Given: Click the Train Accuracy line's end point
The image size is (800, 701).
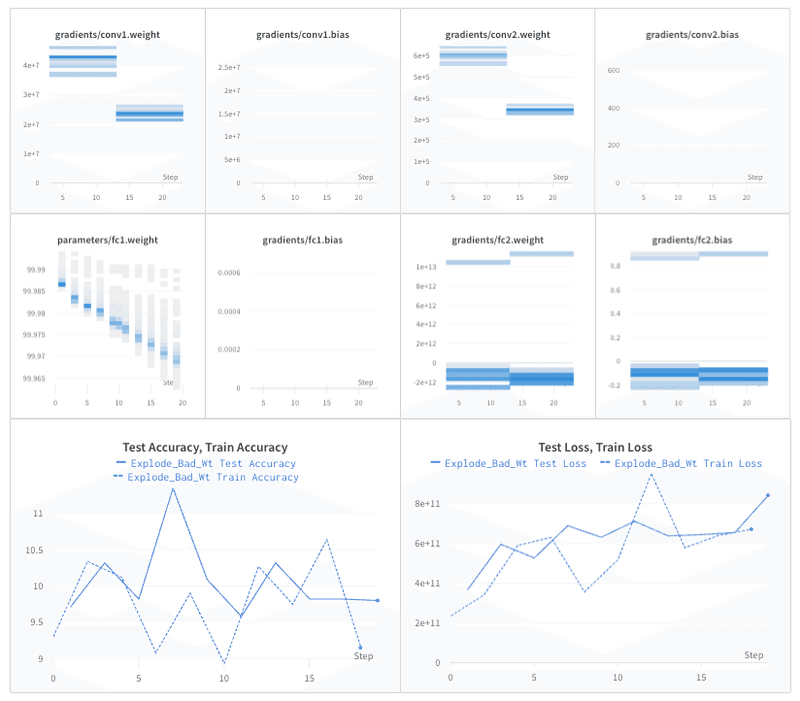Looking at the screenshot, I should (x=360, y=647).
